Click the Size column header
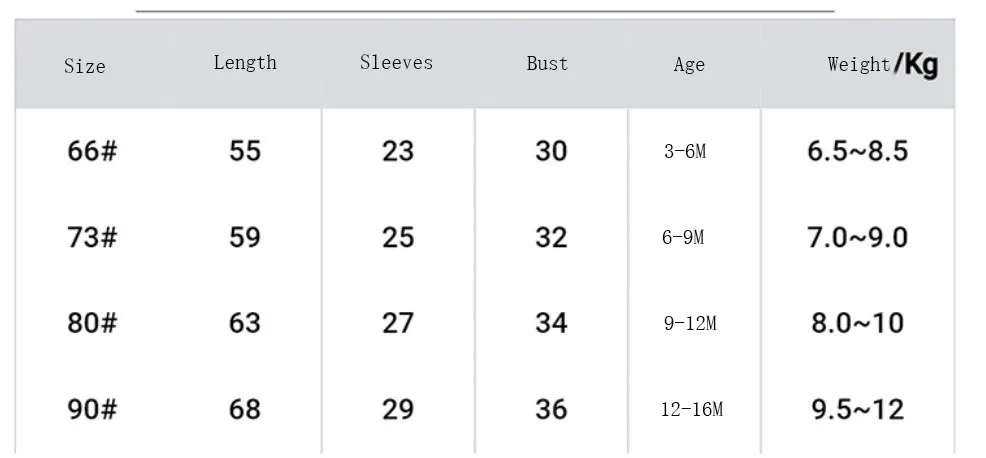 (85, 65)
